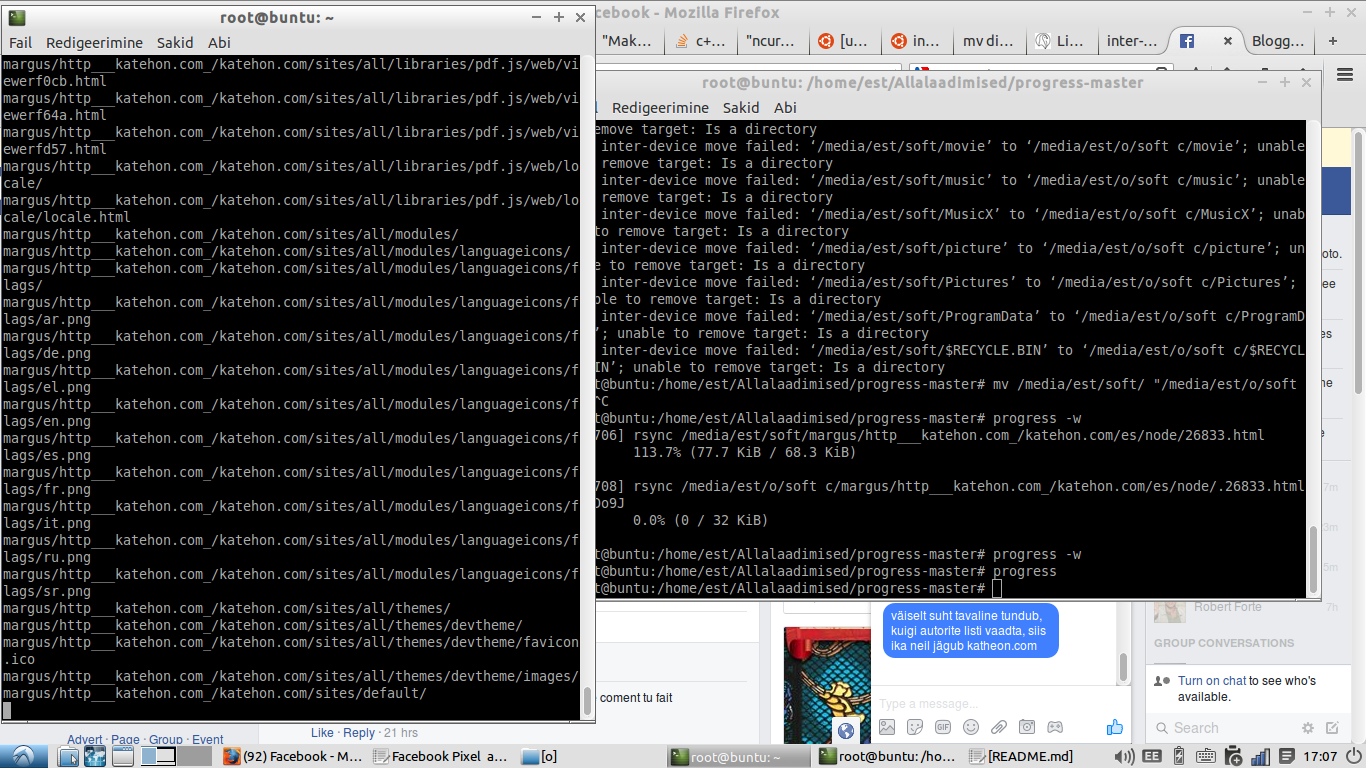Screen dimensions: 1366x768
Task: Open the keyboard tray icon
Action: point(1205,757)
